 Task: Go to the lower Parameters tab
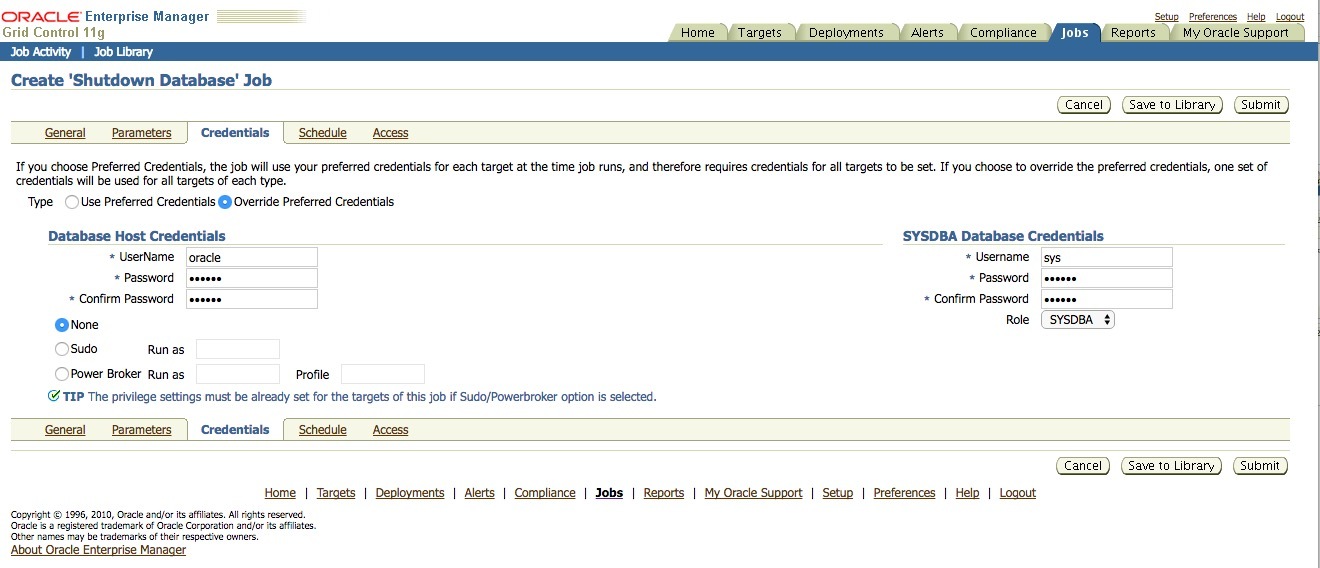coord(142,430)
